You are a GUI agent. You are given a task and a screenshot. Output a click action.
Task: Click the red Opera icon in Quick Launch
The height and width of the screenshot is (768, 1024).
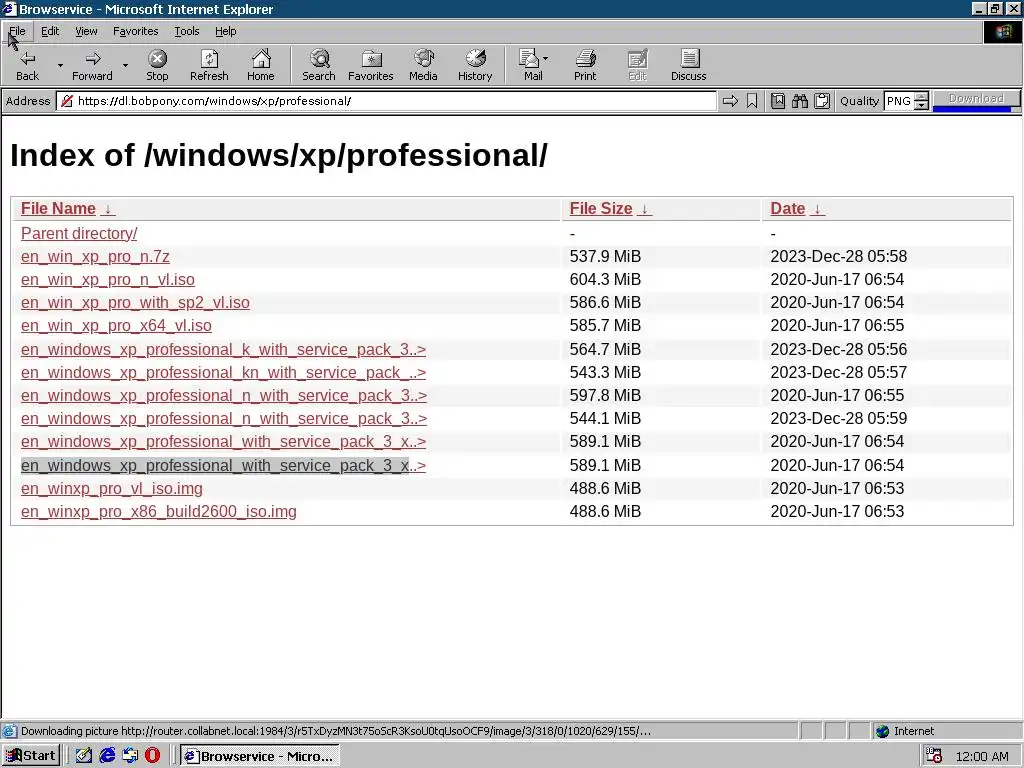point(152,756)
